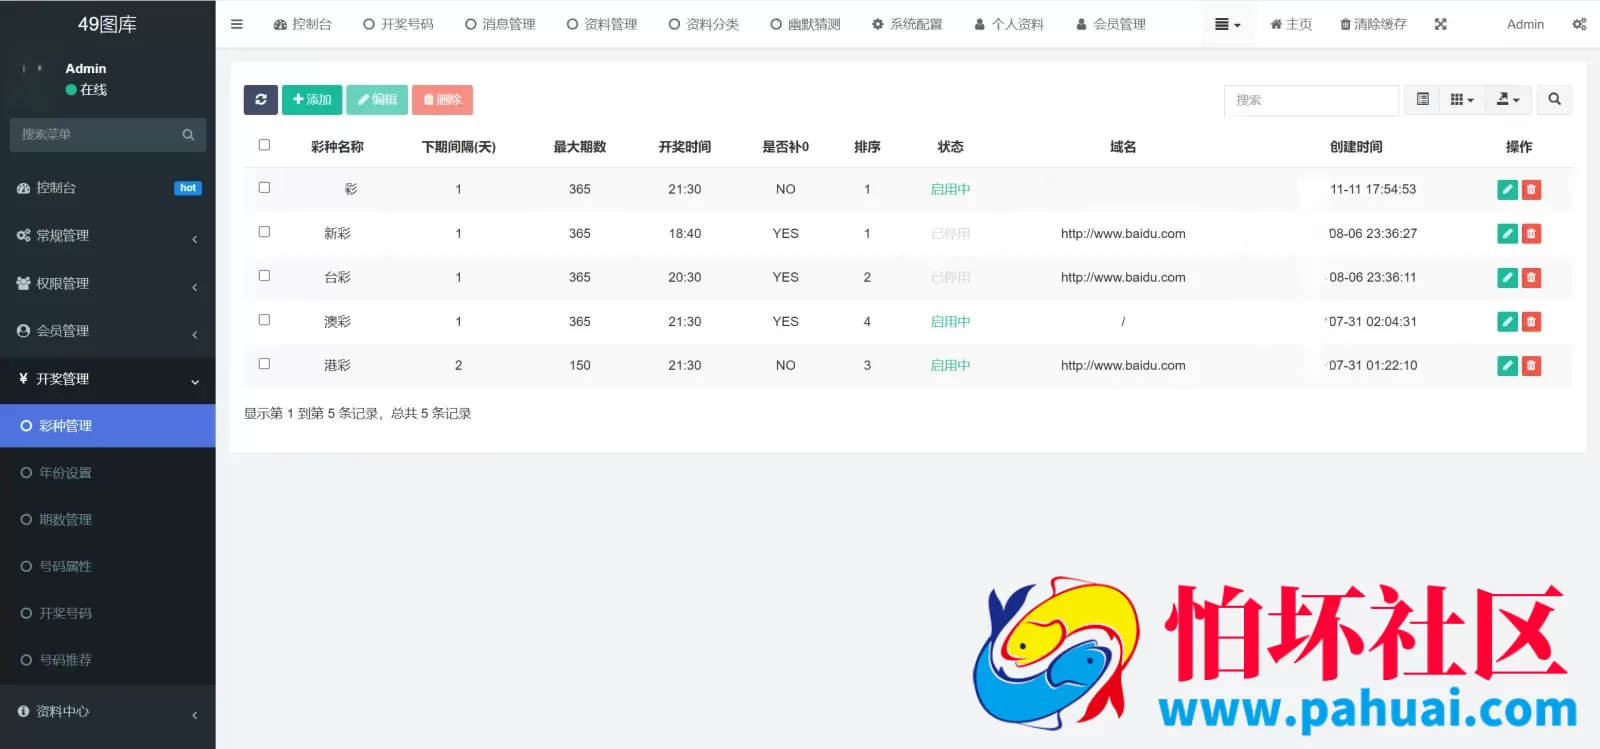Toggle 启用中 status of first row
Screen dimensions: 1600x749
click(x=950, y=190)
